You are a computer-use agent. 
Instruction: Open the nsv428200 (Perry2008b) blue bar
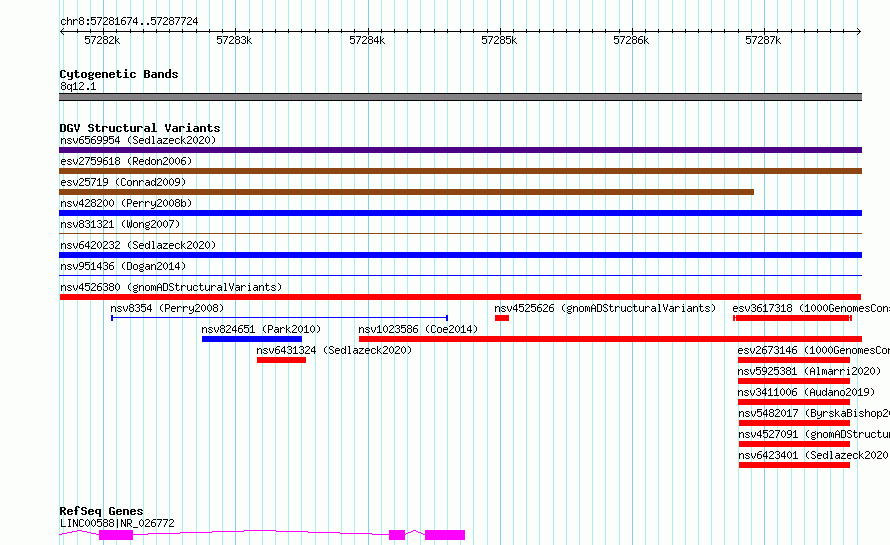coord(460,213)
